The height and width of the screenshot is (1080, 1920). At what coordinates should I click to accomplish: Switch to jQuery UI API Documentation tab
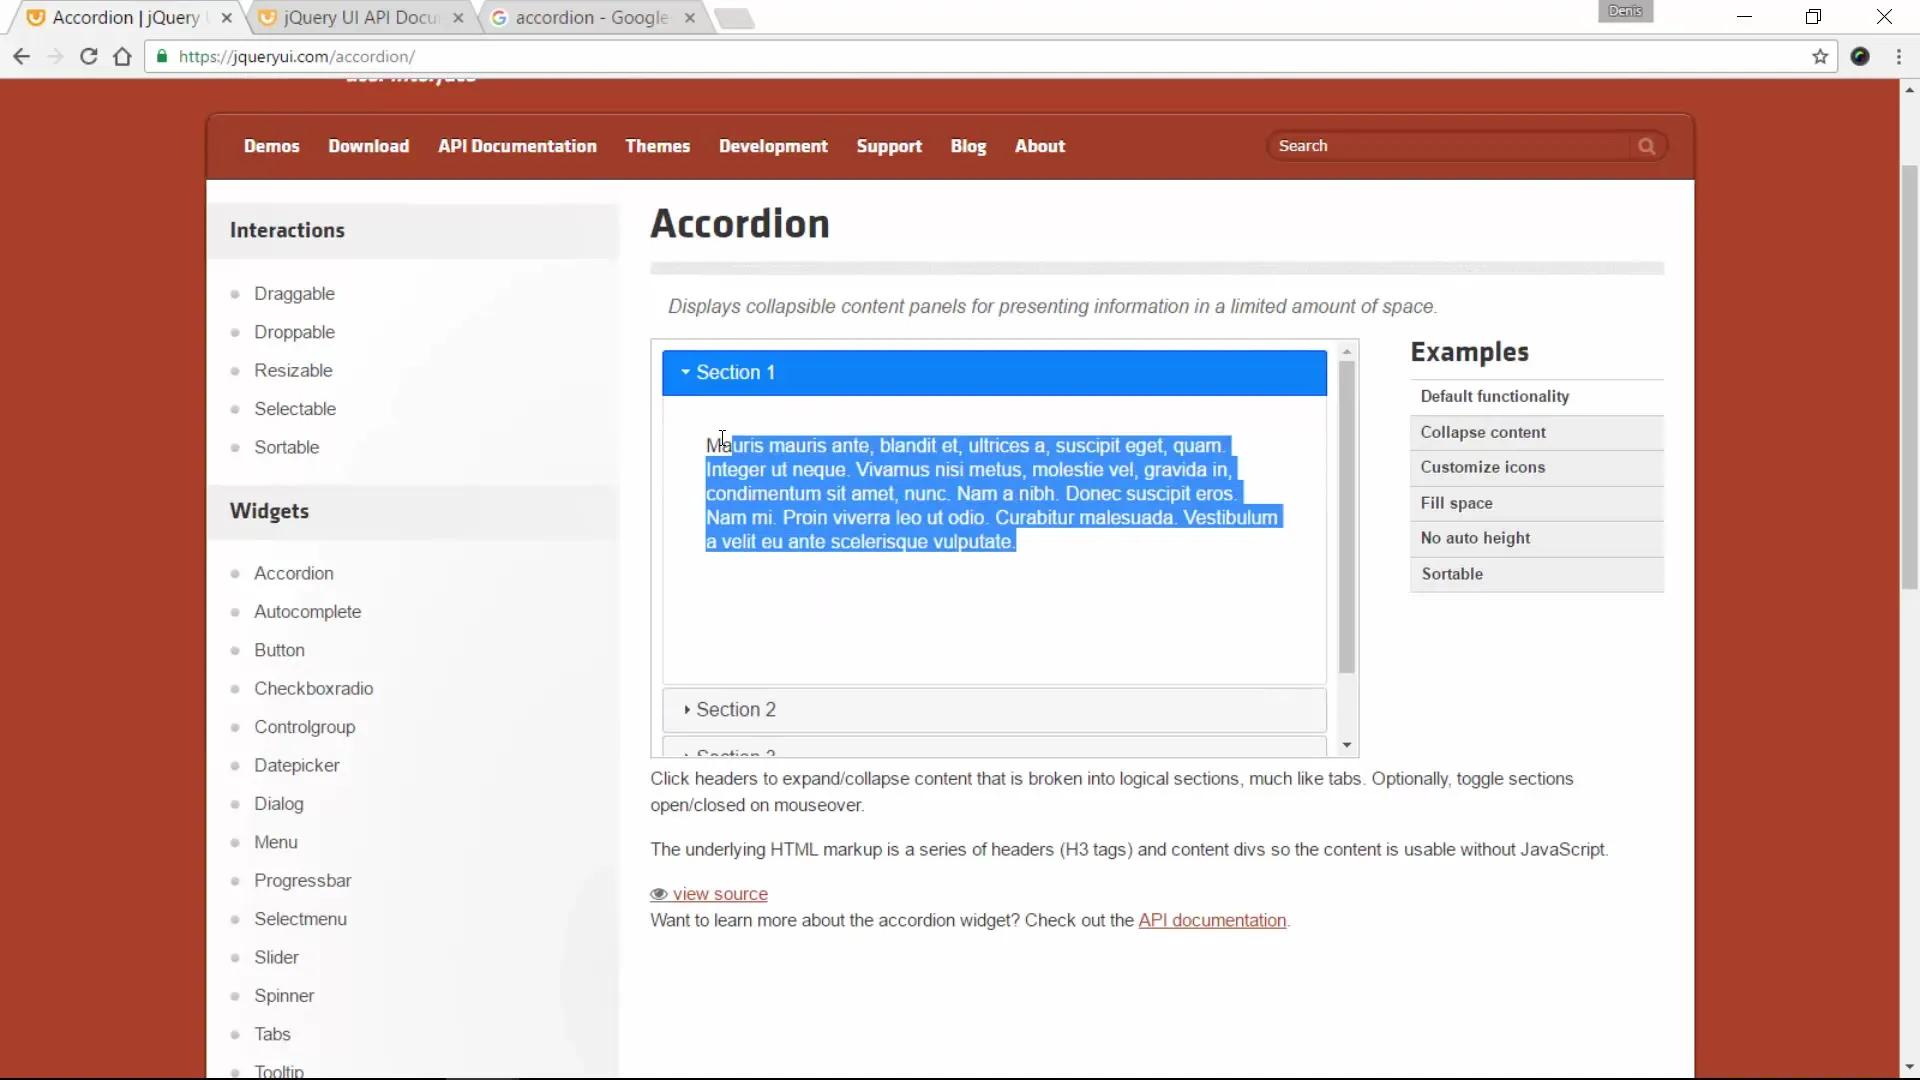pyautogui.click(x=360, y=18)
